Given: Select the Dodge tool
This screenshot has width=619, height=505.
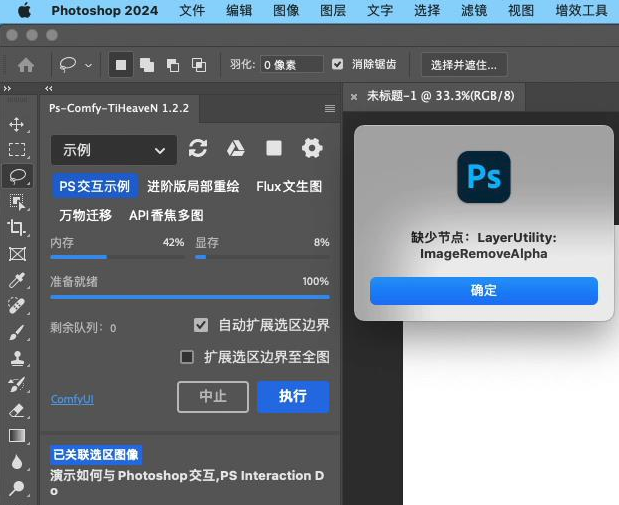Looking at the screenshot, I should (17, 488).
